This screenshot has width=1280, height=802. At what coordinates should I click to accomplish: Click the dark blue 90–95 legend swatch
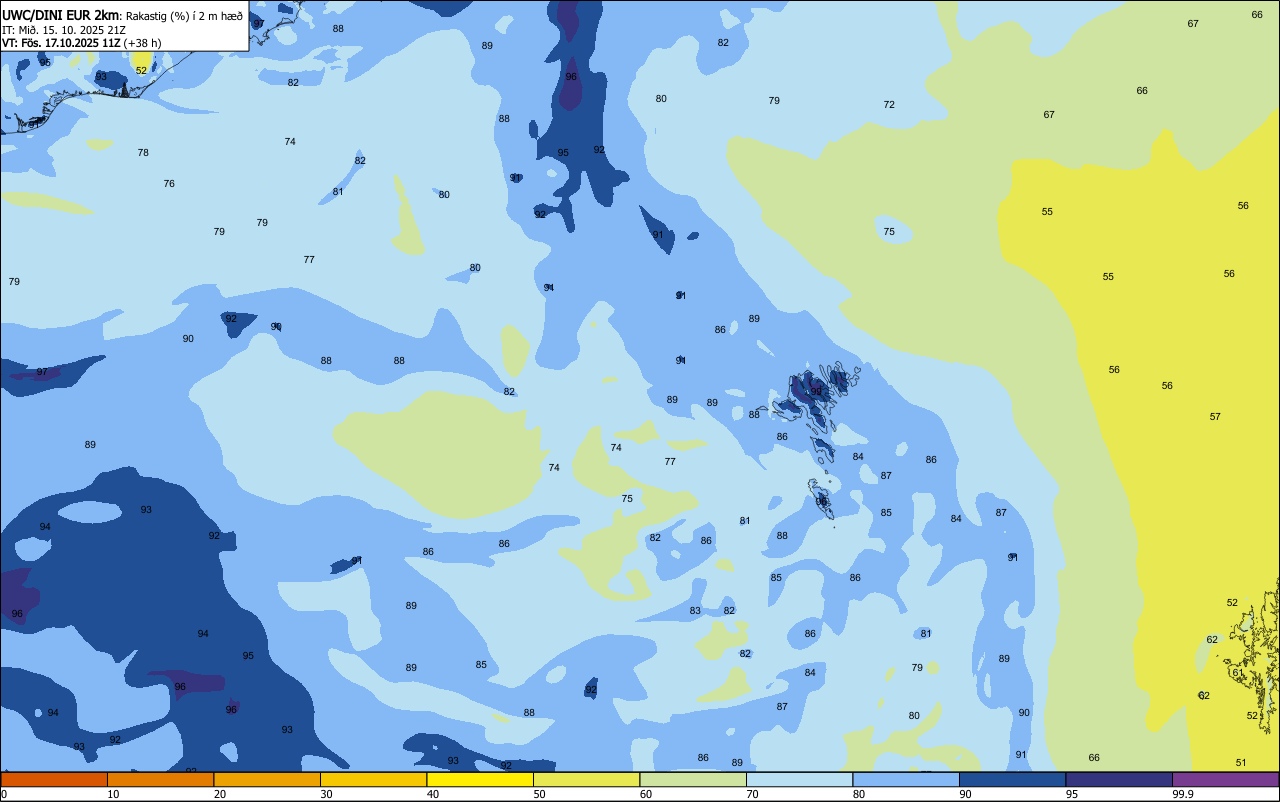tap(1012, 779)
